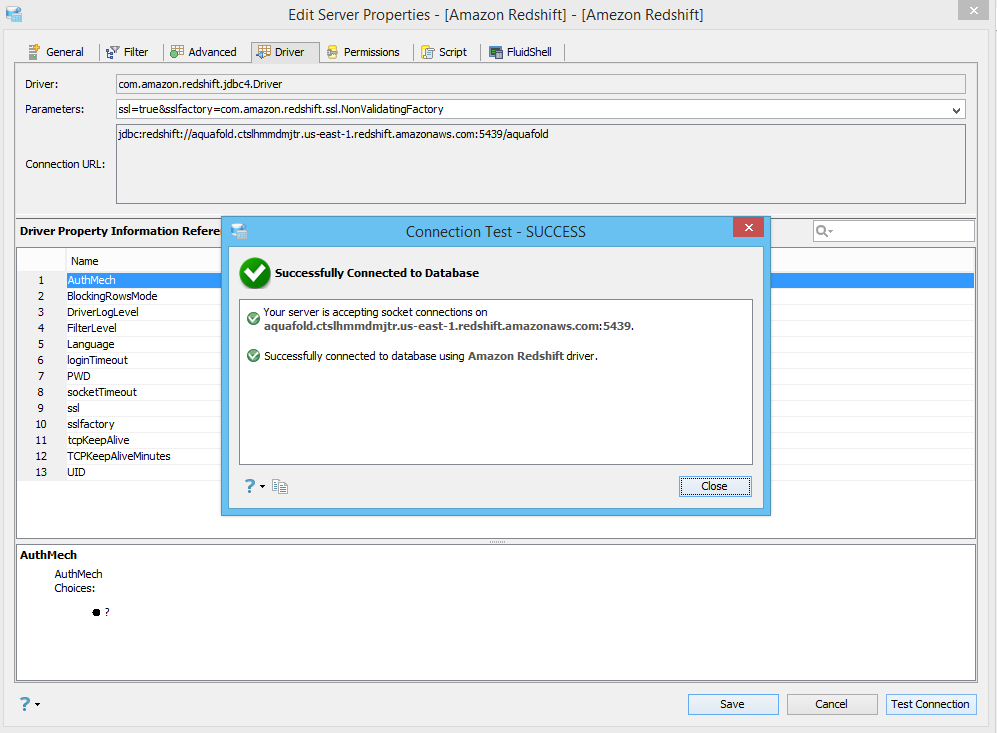Switch to the Permissions tab
Screen dimensions: 997x733
(x=363, y=52)
